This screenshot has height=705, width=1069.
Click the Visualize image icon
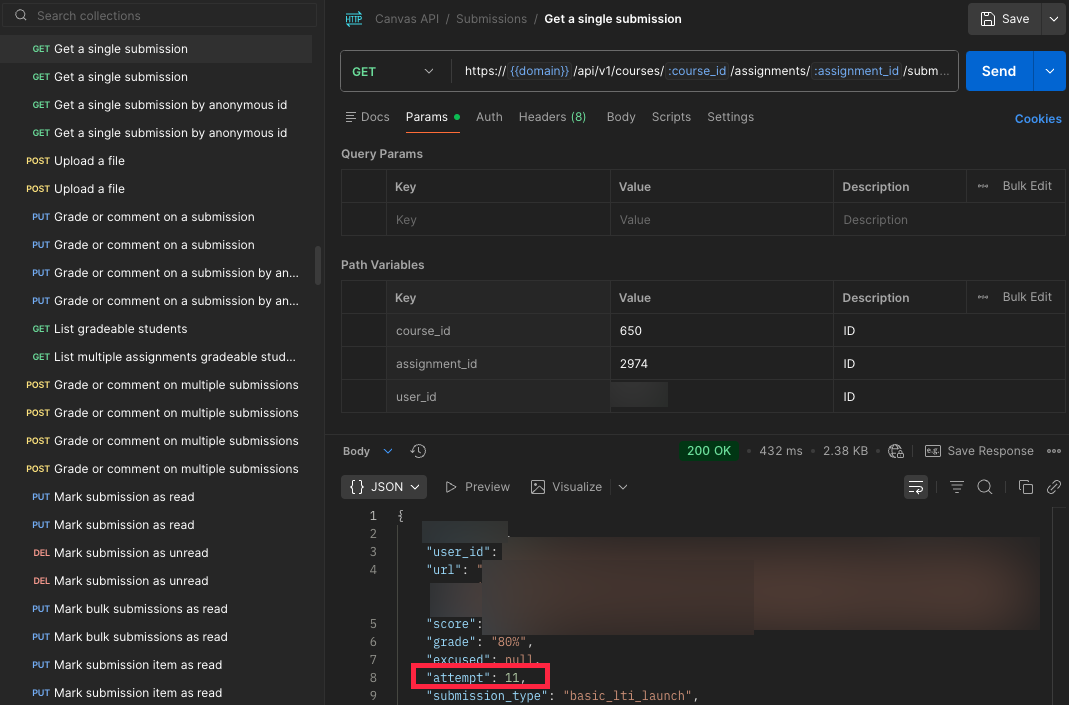click(x=538, y=487)
